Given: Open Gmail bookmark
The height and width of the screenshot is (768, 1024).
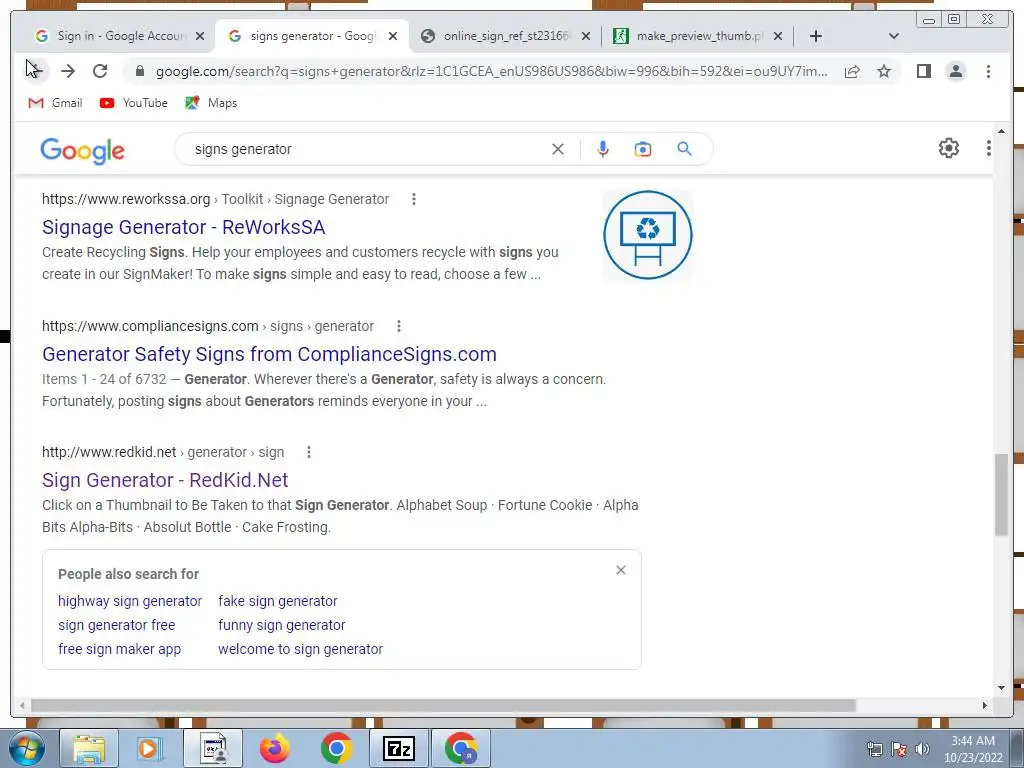Looking at the screenshot, I should pos(56,103).
